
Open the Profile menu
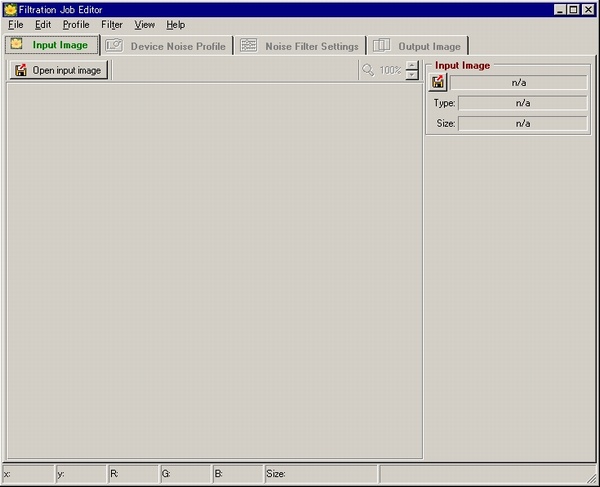click(x=76, y=25)
